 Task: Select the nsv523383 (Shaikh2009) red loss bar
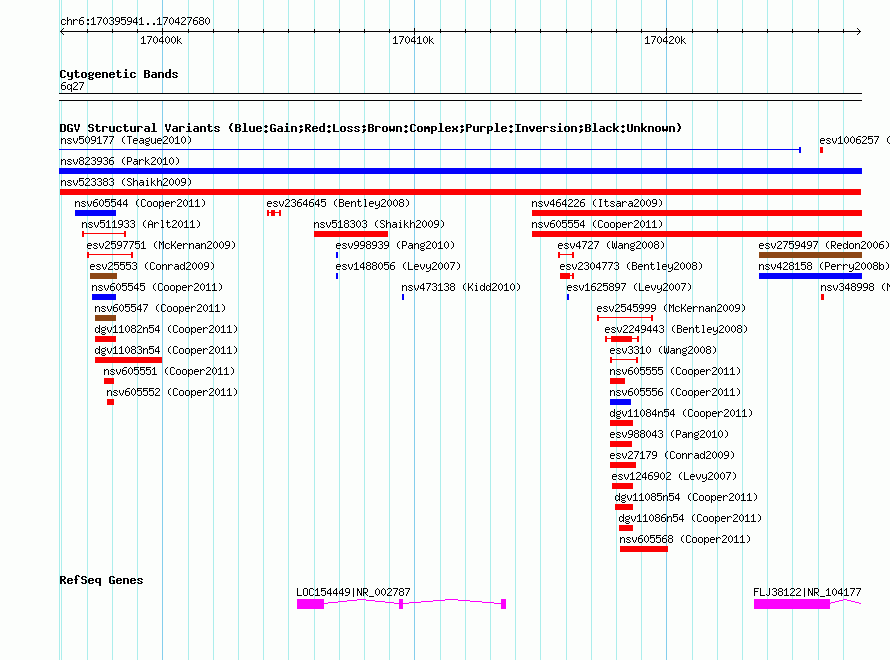pos(460,192)
